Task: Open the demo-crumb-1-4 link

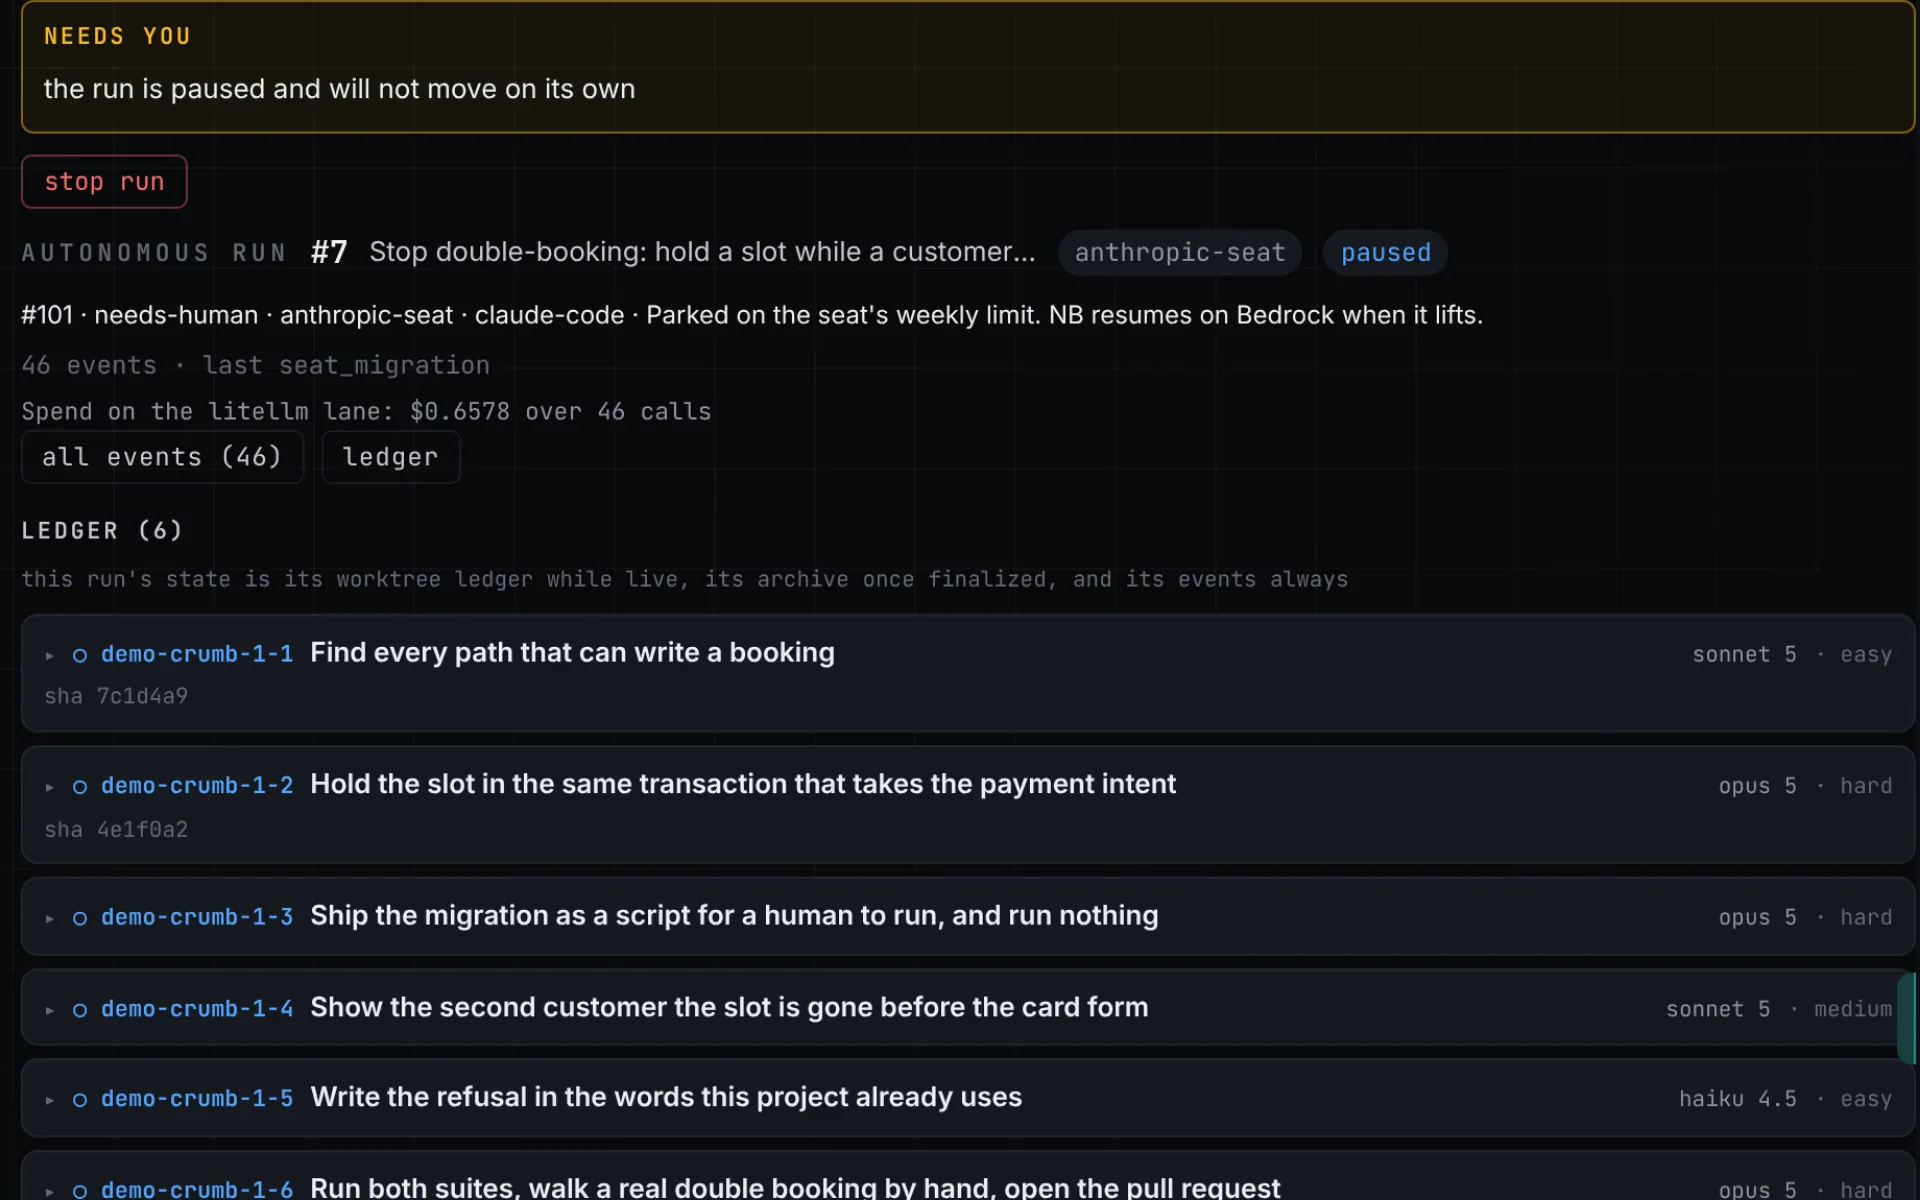Action: [197, 1009]
